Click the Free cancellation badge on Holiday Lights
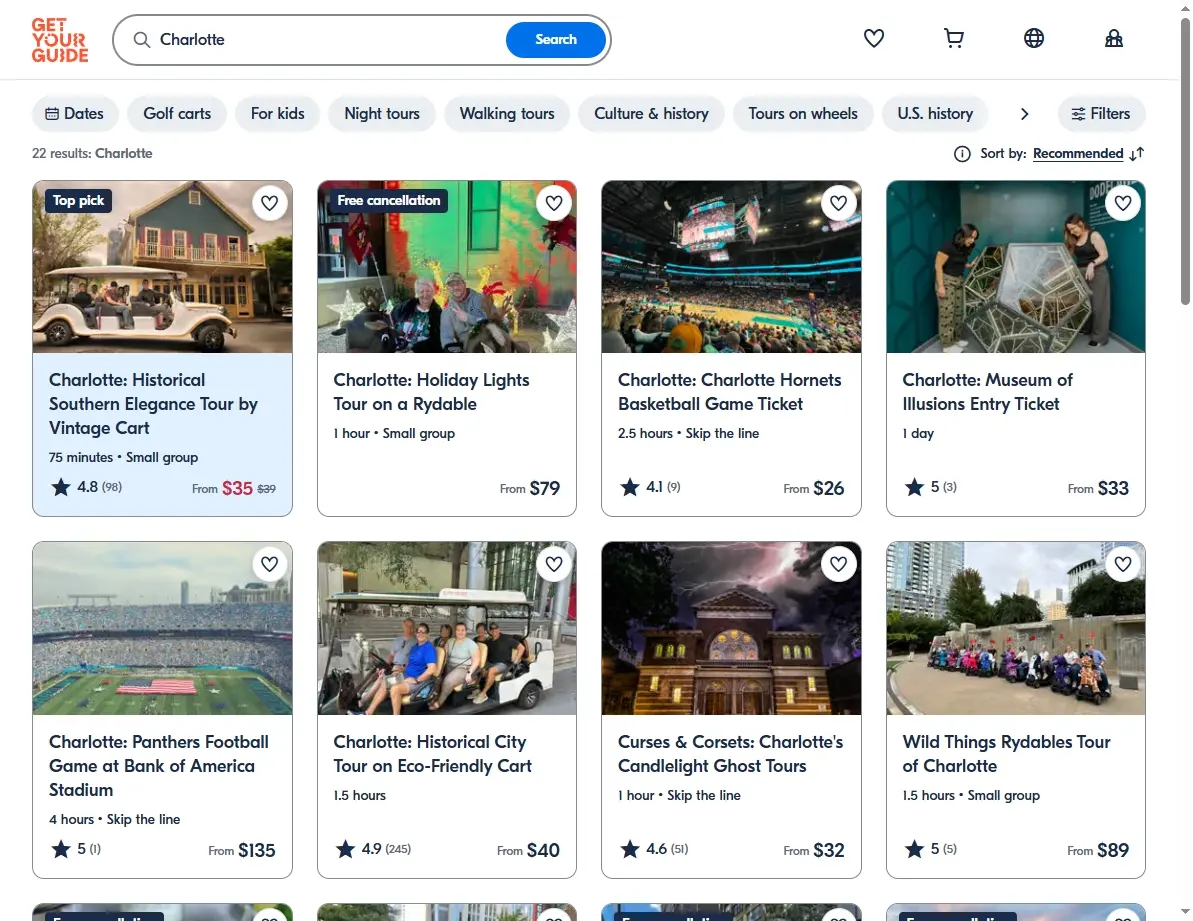 (x=388, y=201)
